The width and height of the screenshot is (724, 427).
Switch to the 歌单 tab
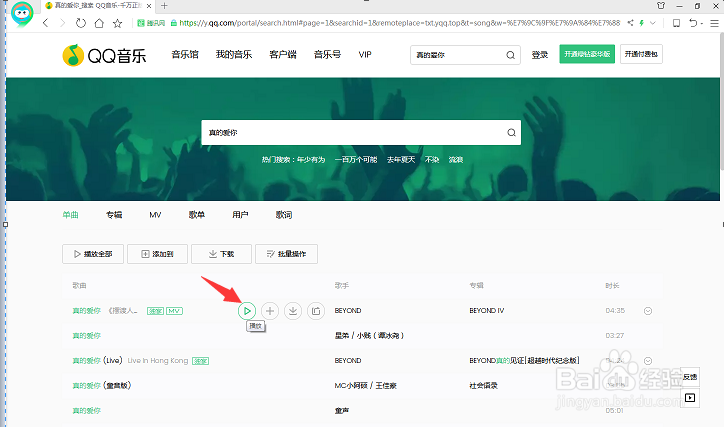click(x=197, y=215)
